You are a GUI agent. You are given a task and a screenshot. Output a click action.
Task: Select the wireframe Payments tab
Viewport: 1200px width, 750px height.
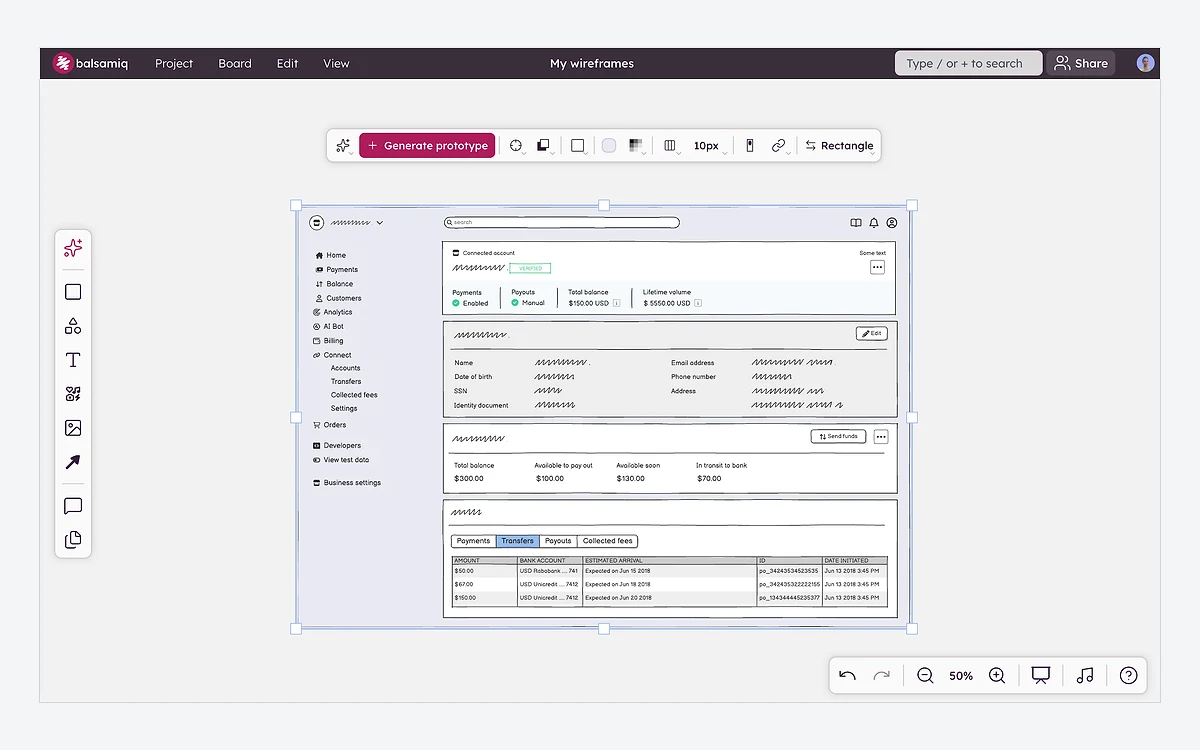tap(473, 541)
